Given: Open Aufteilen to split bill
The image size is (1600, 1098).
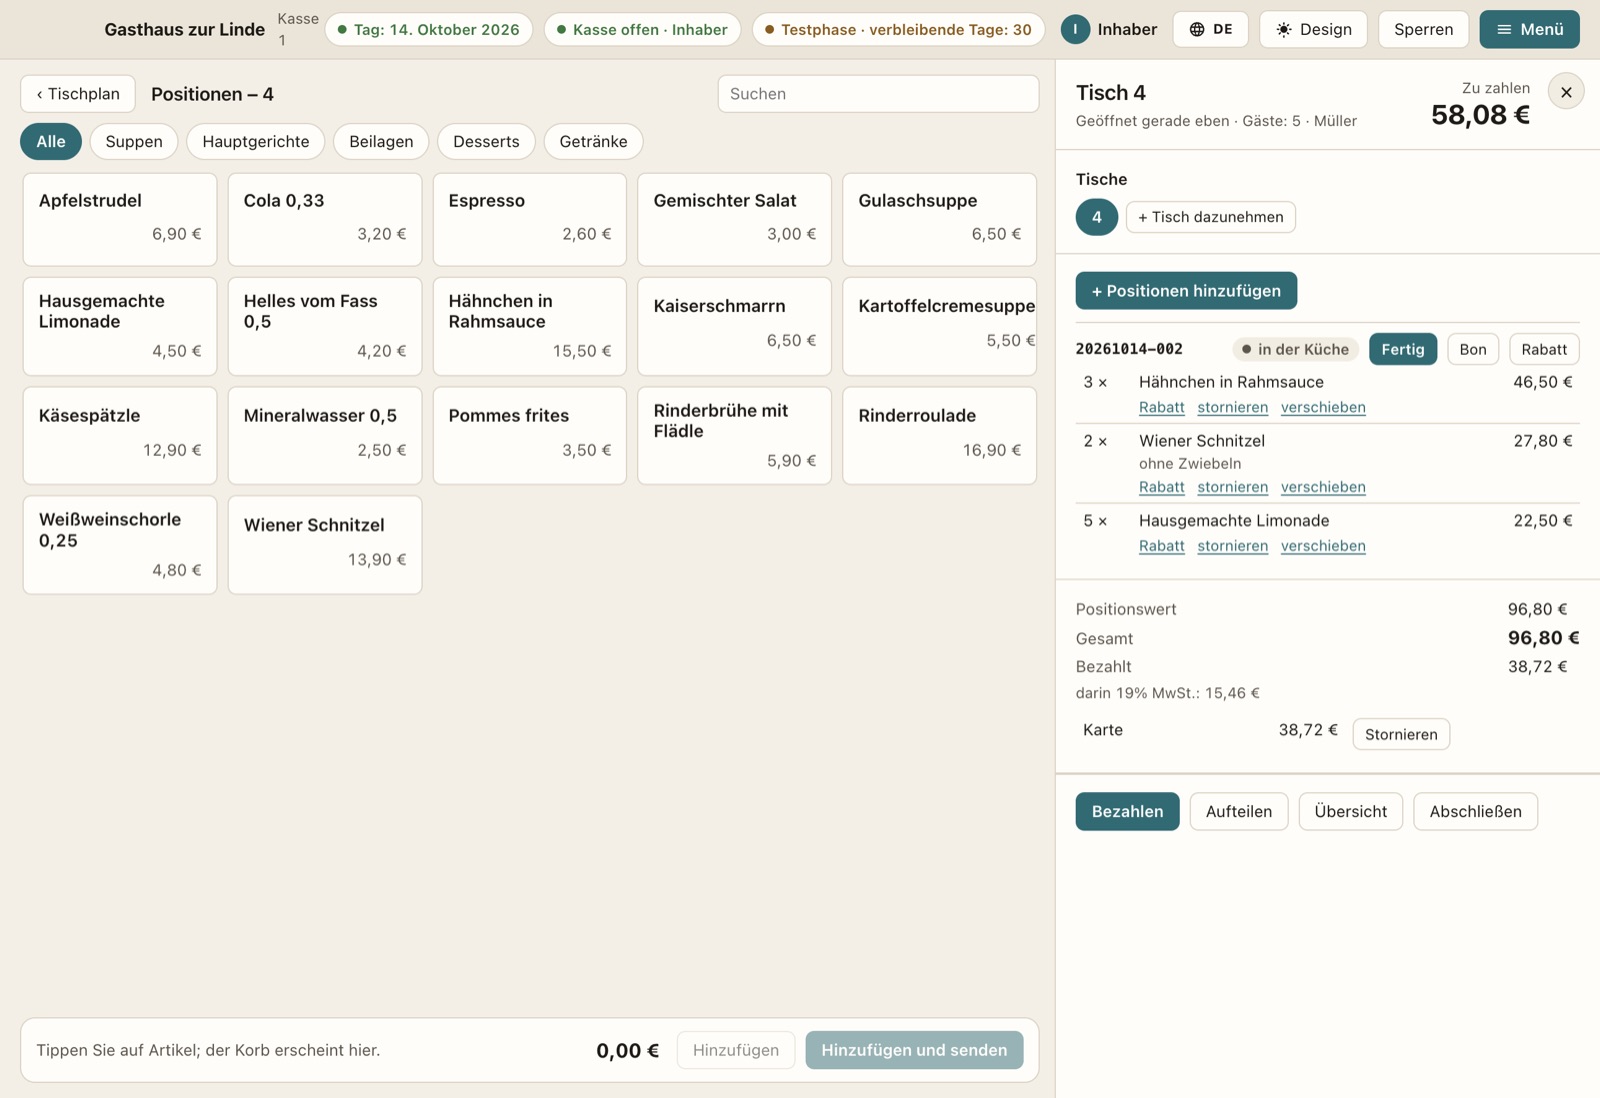Looking at the screenshot, I should coord(1238,811).
